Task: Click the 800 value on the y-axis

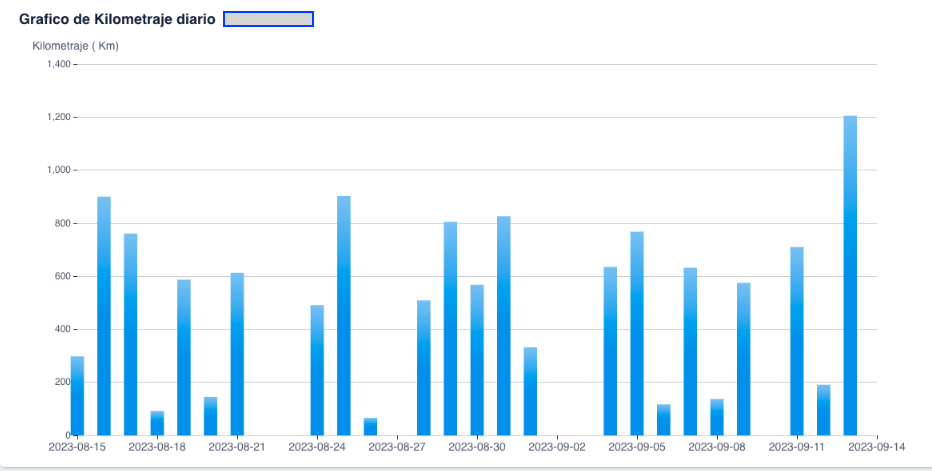Action: point(61,223)
